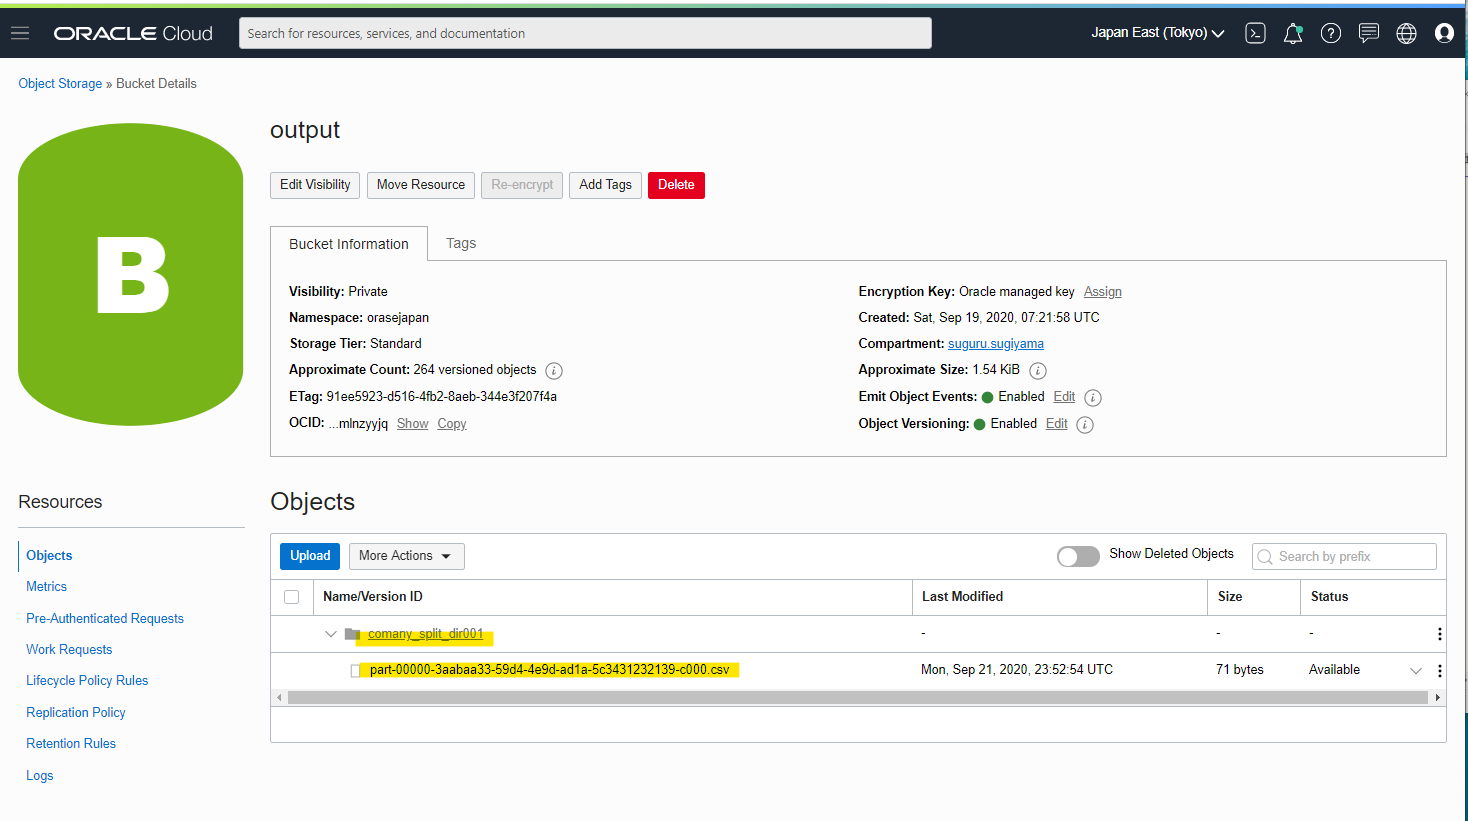
Task: Click the green bucket B icon
Action: tap(131, 274)
